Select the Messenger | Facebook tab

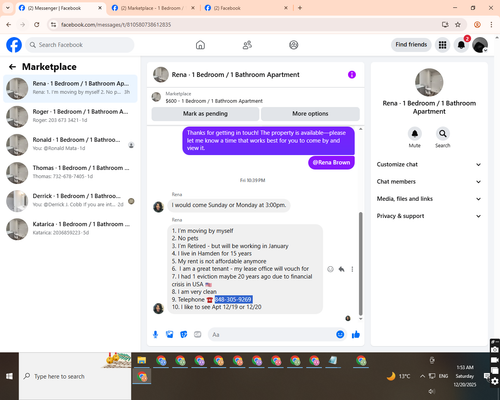60,8
